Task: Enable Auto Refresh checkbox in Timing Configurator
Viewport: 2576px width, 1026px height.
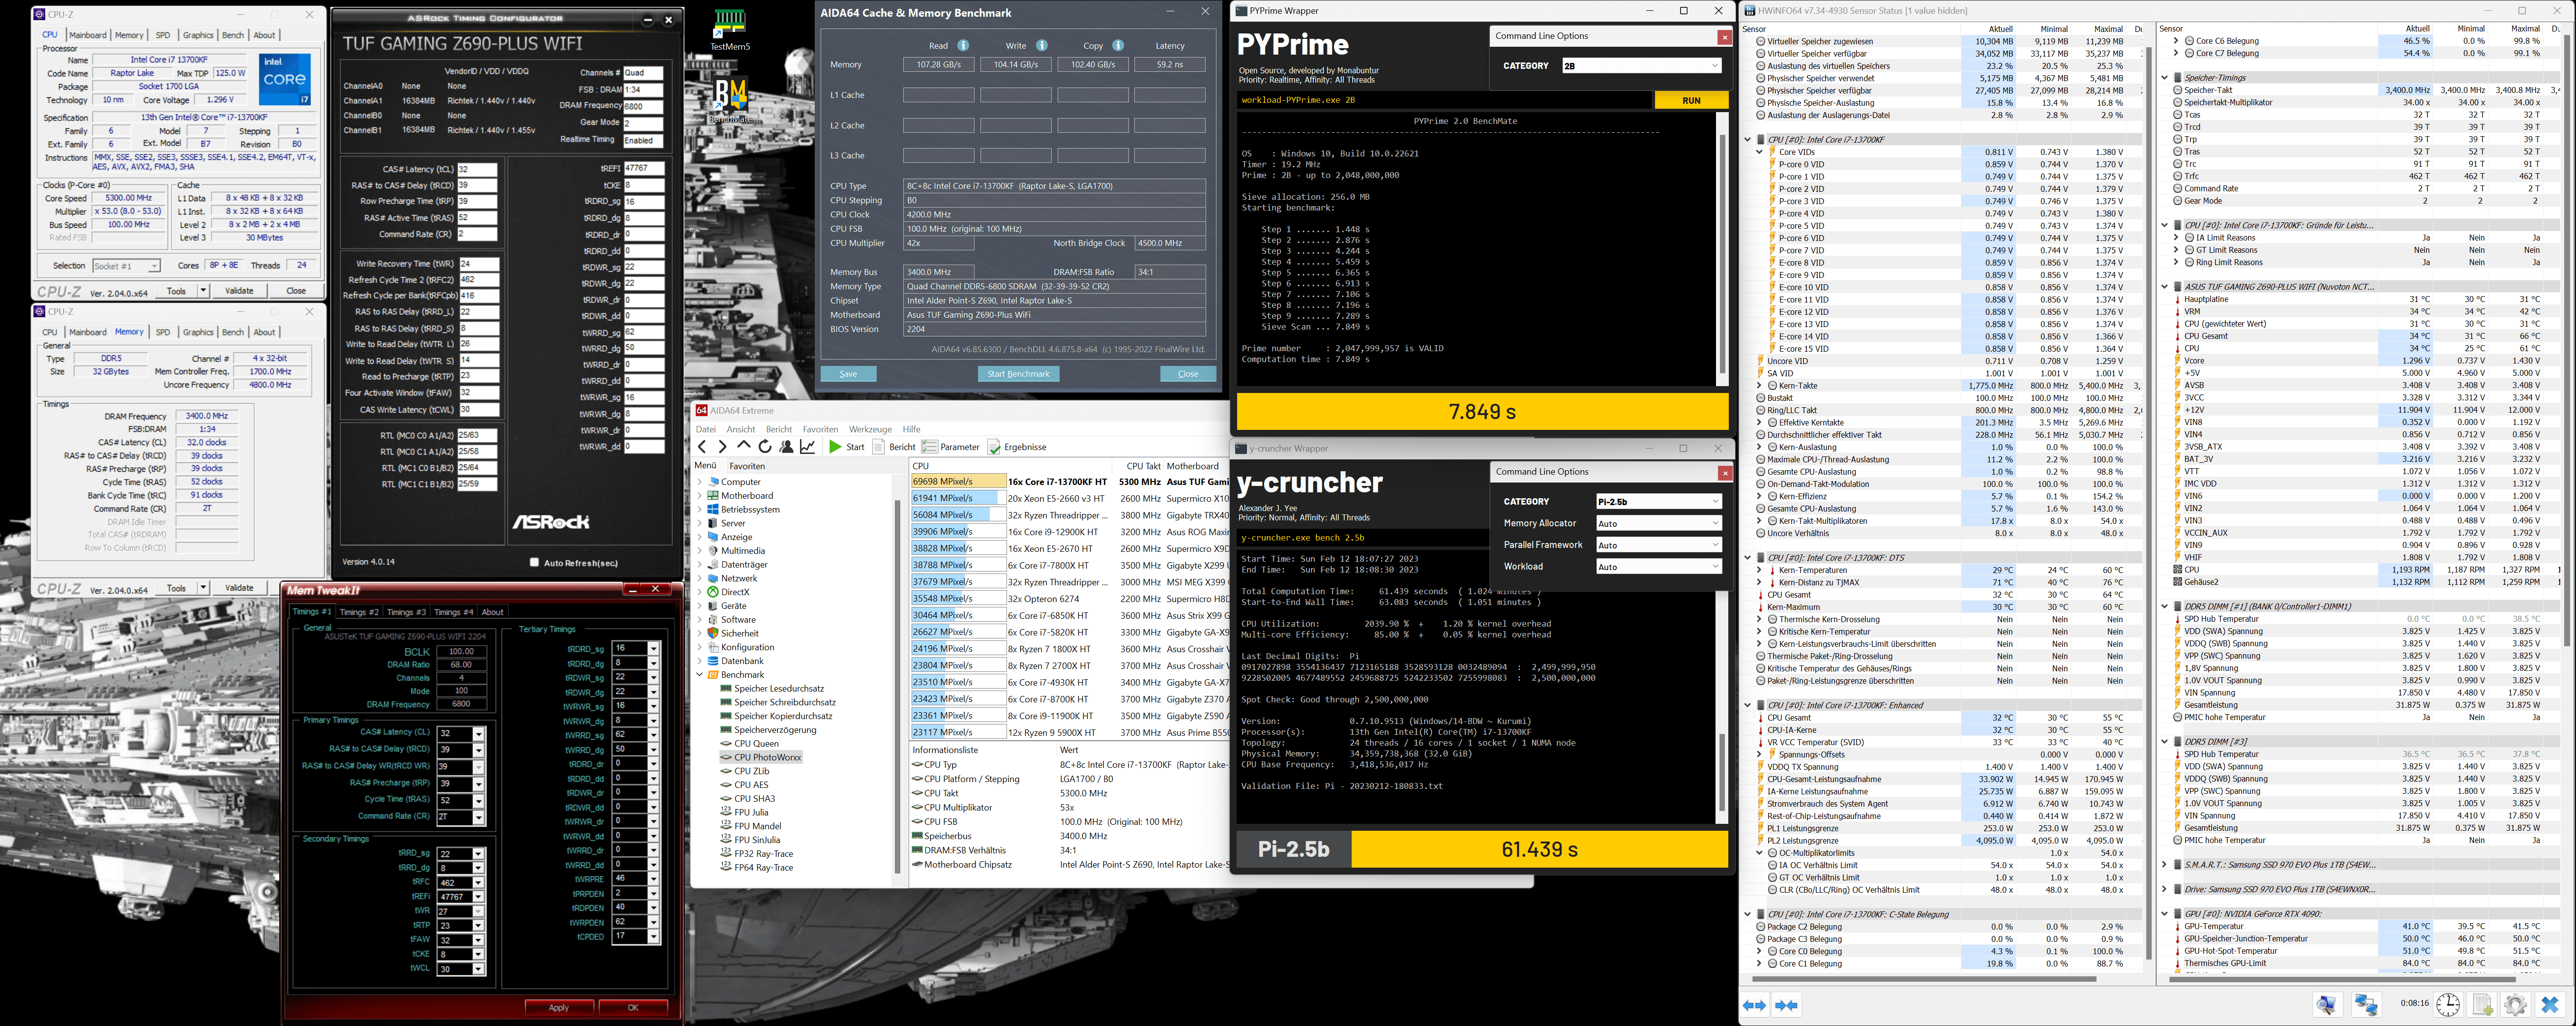Action: (534, 562)
